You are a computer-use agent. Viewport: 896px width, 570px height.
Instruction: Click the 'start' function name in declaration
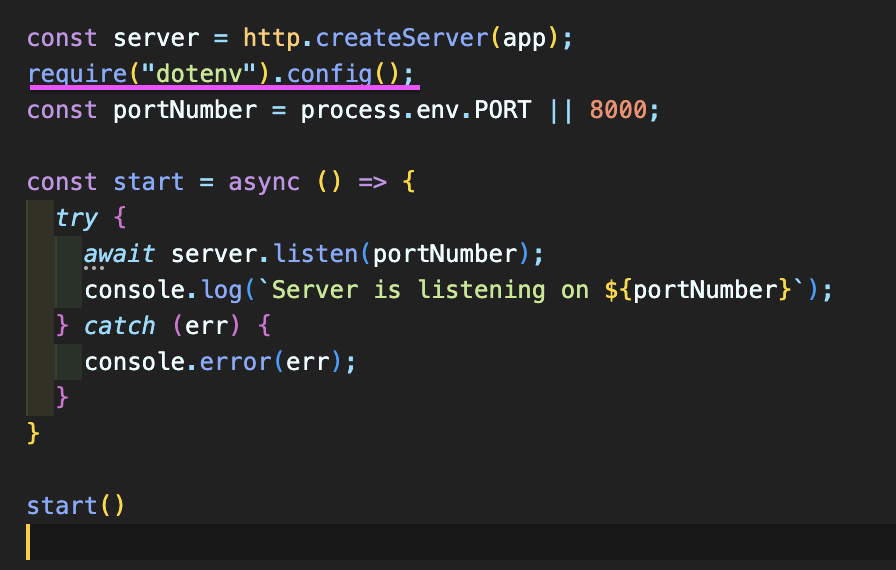[149, 183]
